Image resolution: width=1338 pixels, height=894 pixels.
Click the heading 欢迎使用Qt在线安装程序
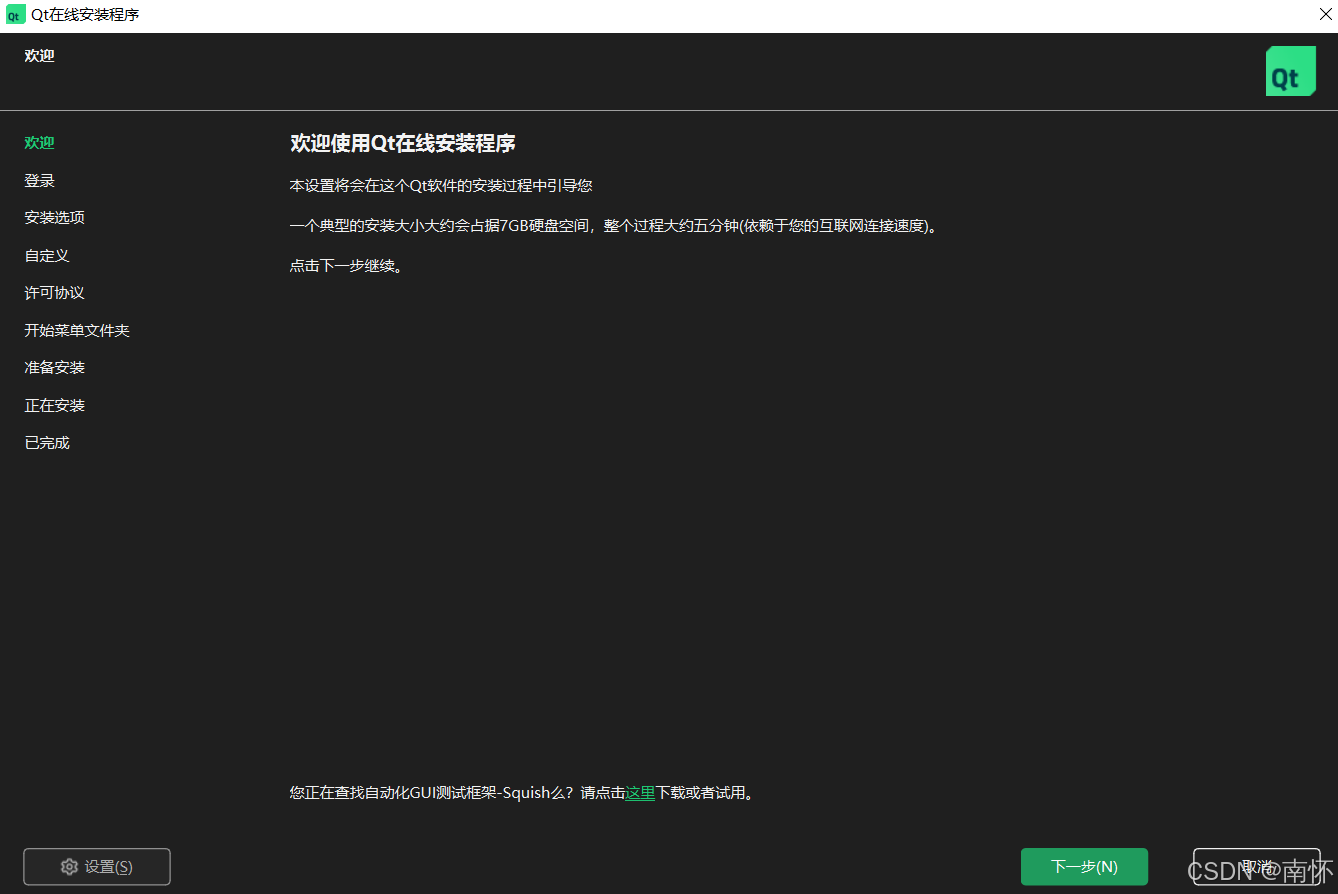(x=403, y=143)
